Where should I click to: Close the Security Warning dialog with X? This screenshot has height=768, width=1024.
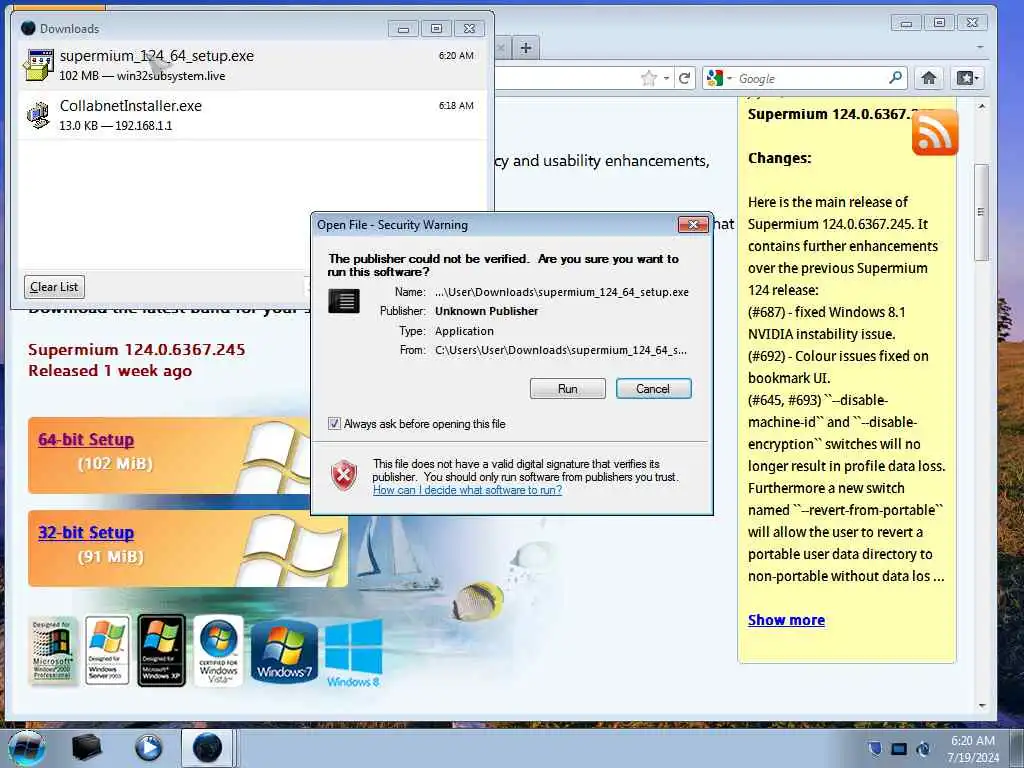(693, 225)
